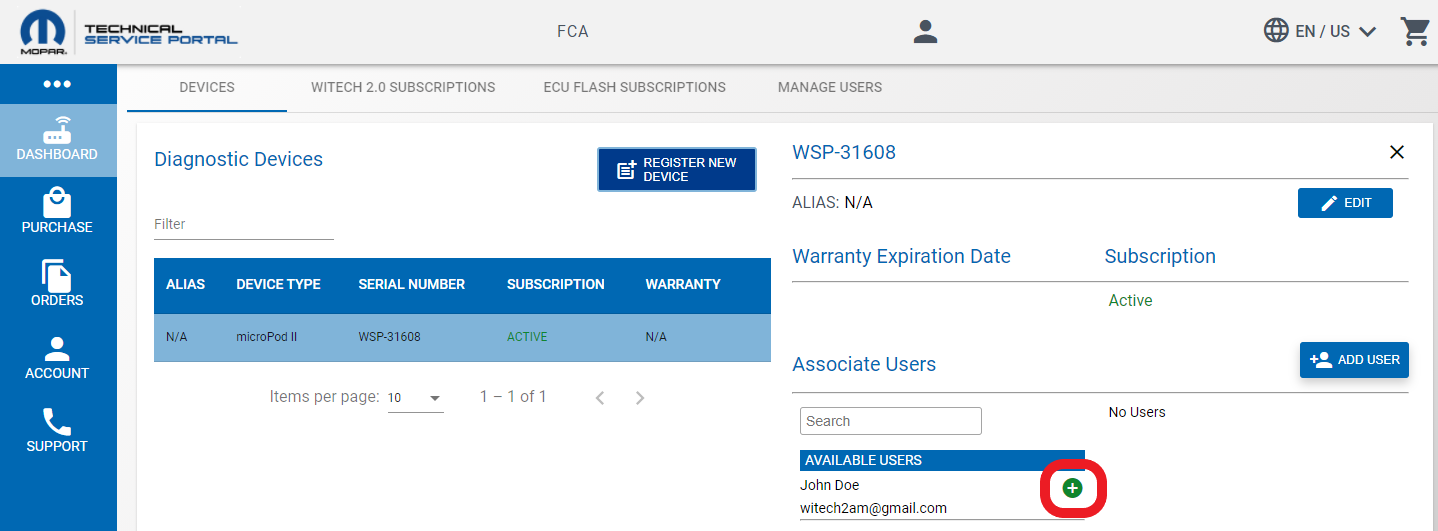This screenshot has width=1438, height=531.
Task: Open items per page dropdown
Action: (x=415, y=398)
